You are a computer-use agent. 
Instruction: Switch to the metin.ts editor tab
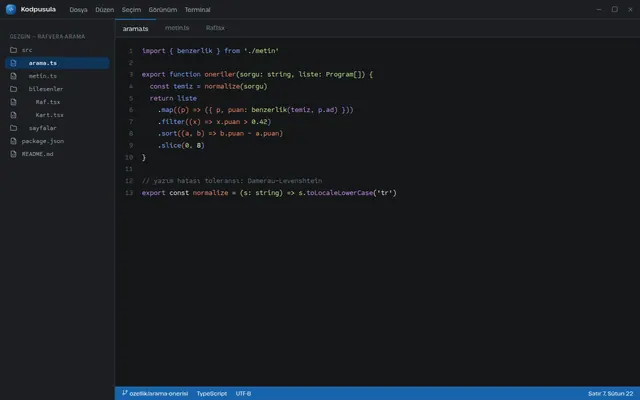coord(177,28)
